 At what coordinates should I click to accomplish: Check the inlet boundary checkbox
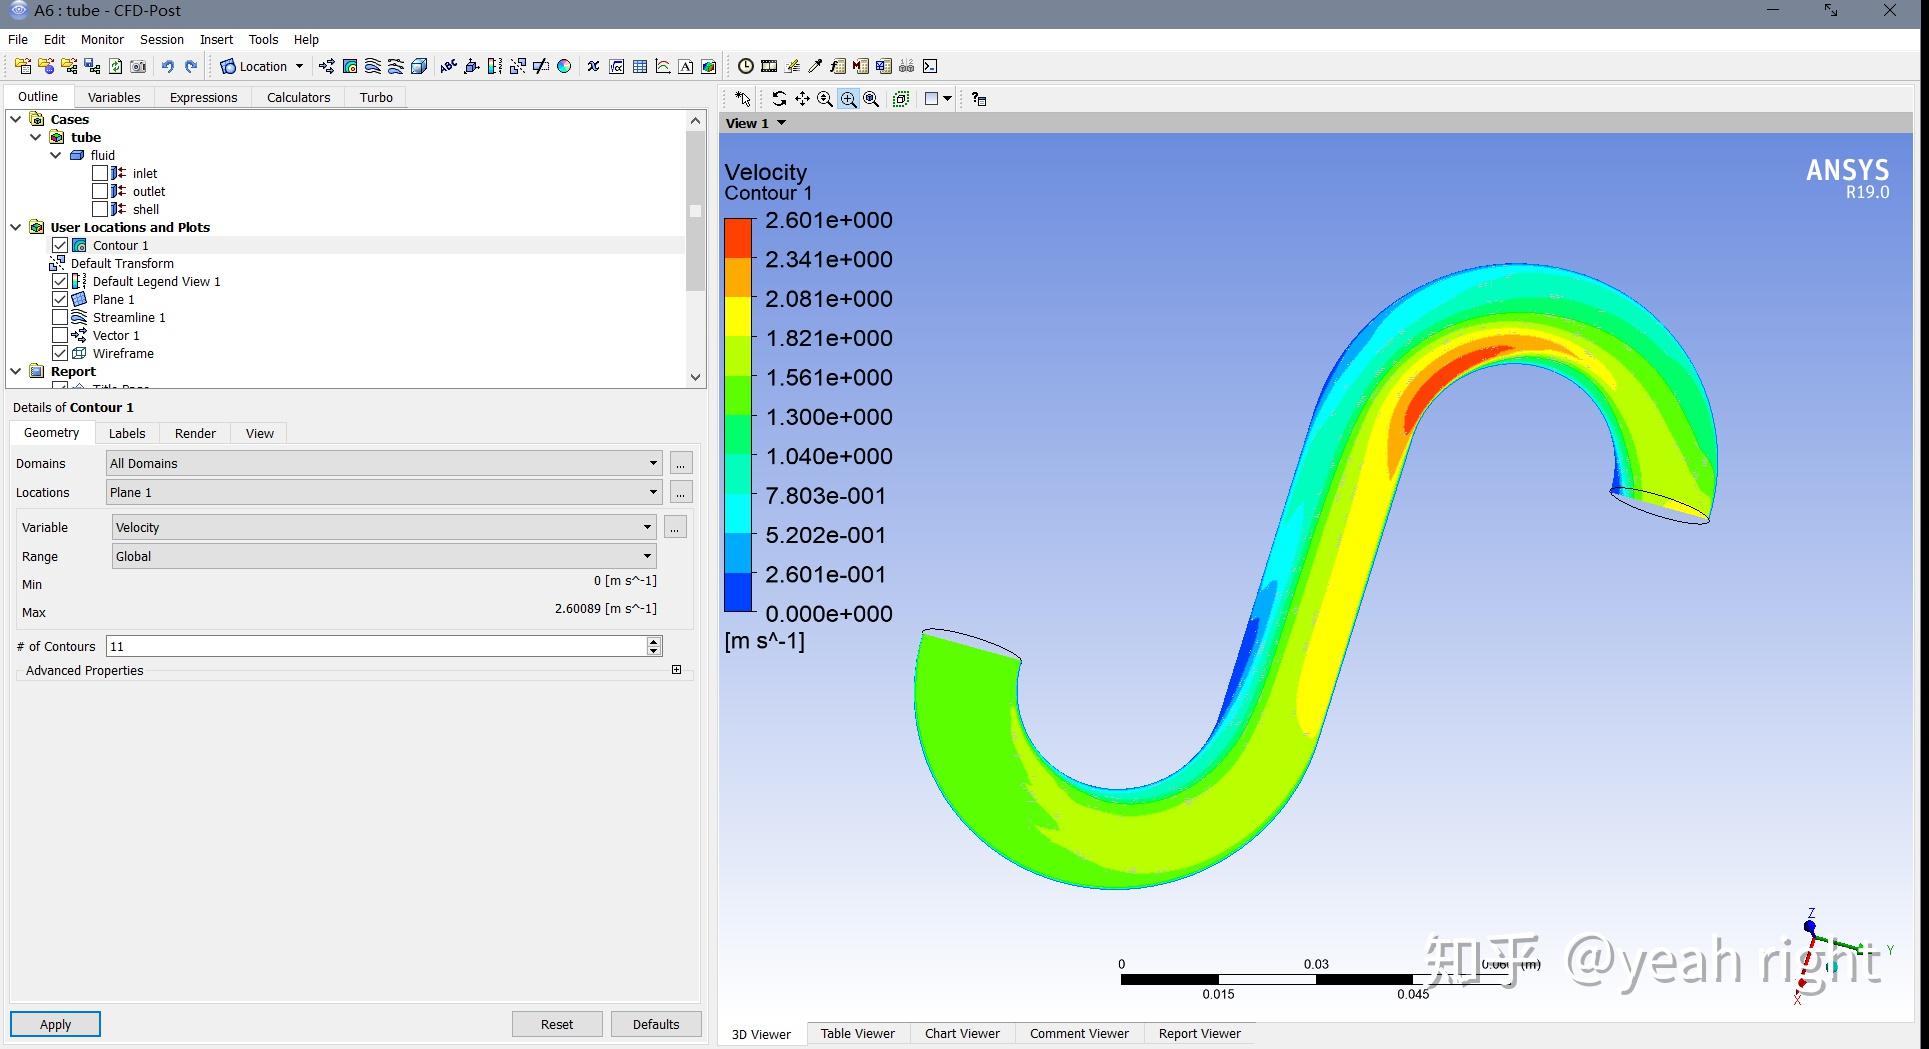pyautogui.click(x=100, y=174)
